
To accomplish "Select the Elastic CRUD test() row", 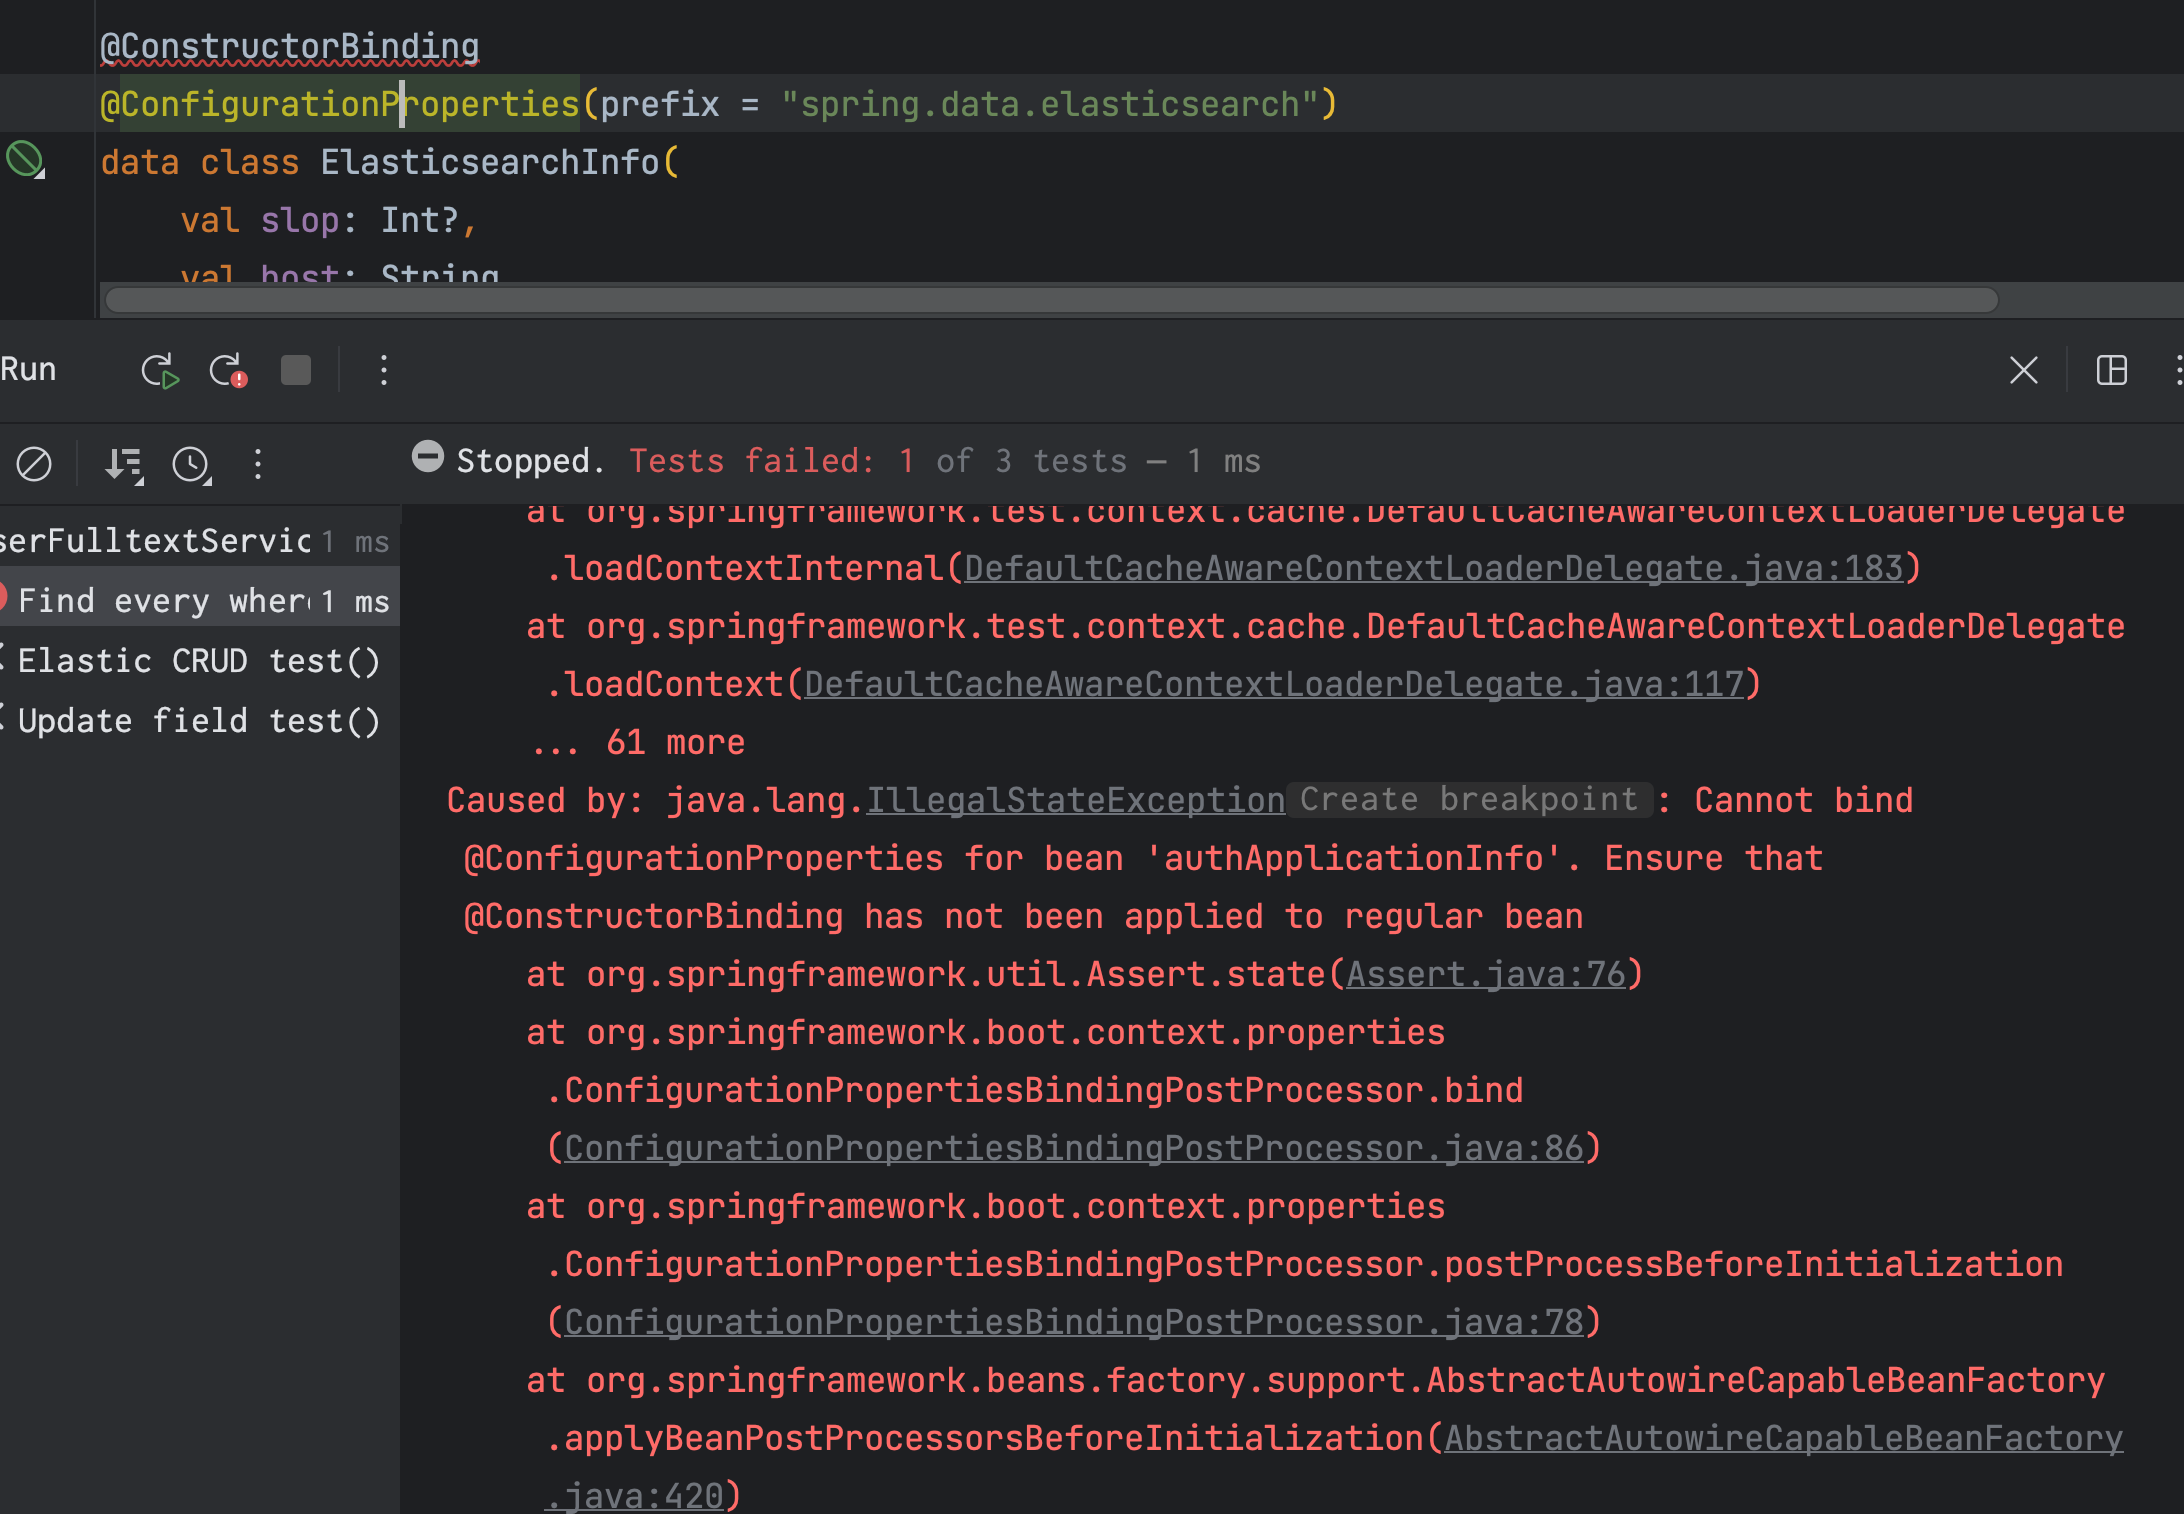I will 200,661.
